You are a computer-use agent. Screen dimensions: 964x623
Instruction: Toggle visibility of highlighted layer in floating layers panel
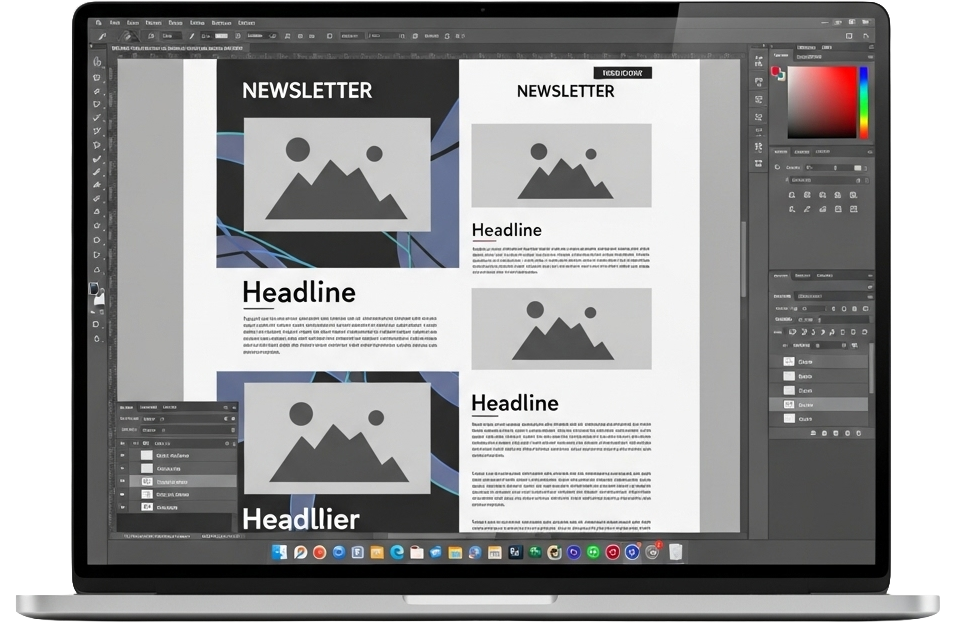click(124, 481)
